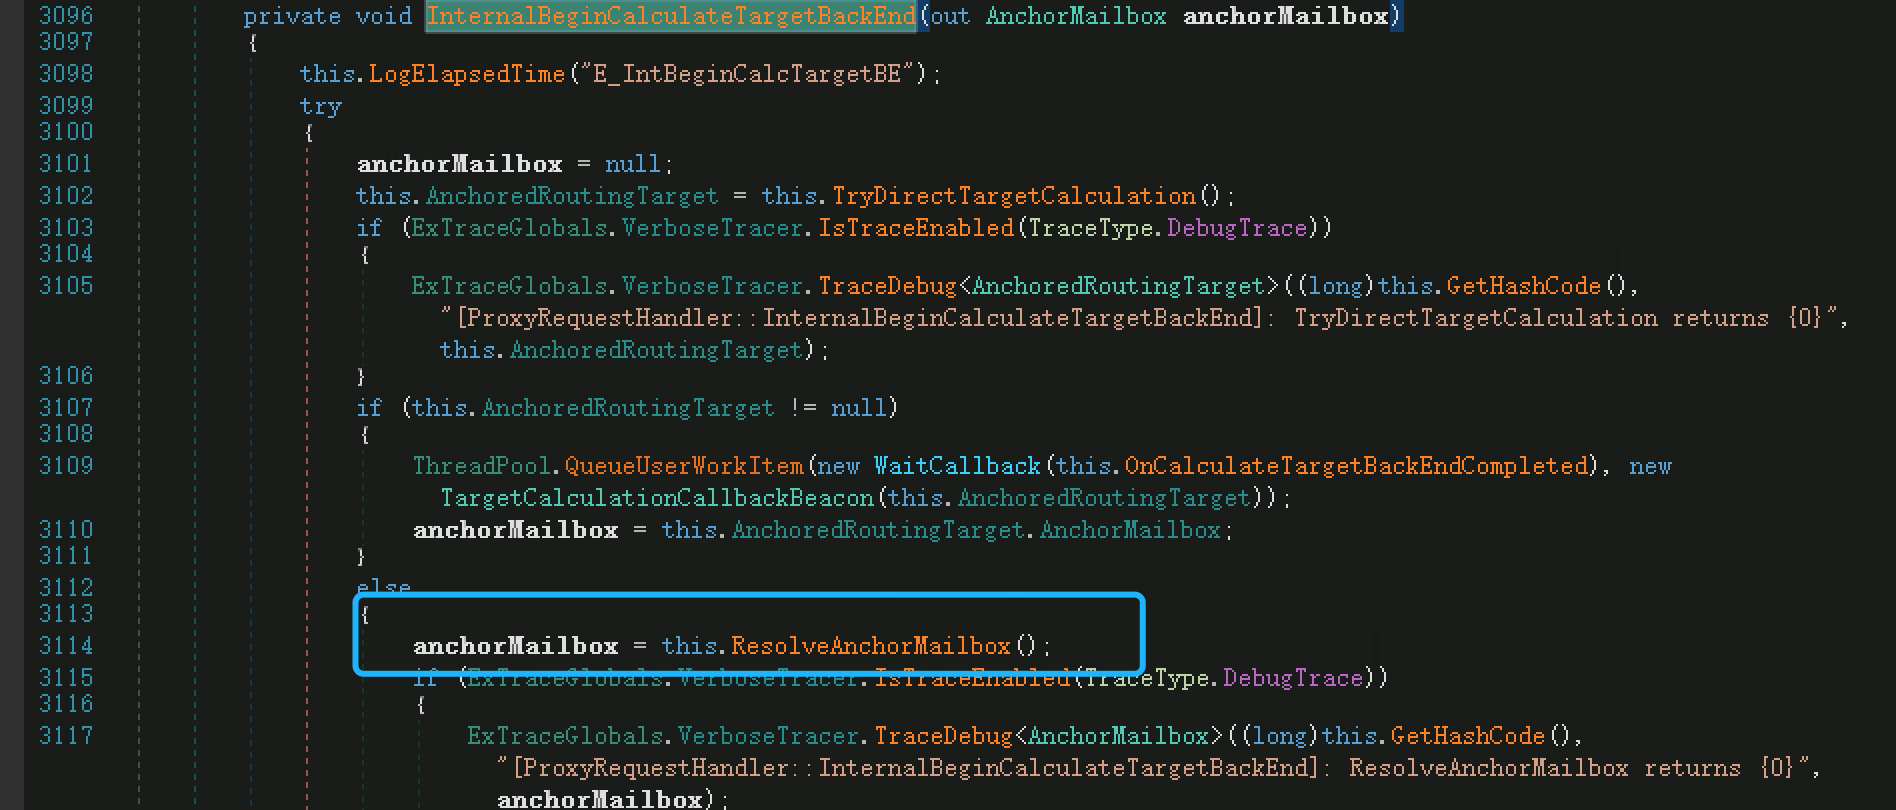This screenshot has width=1896, height=810.
Task: Click ExTraceGlobals on line 3105
Action: pyautogui.click(x=510, y=286)
